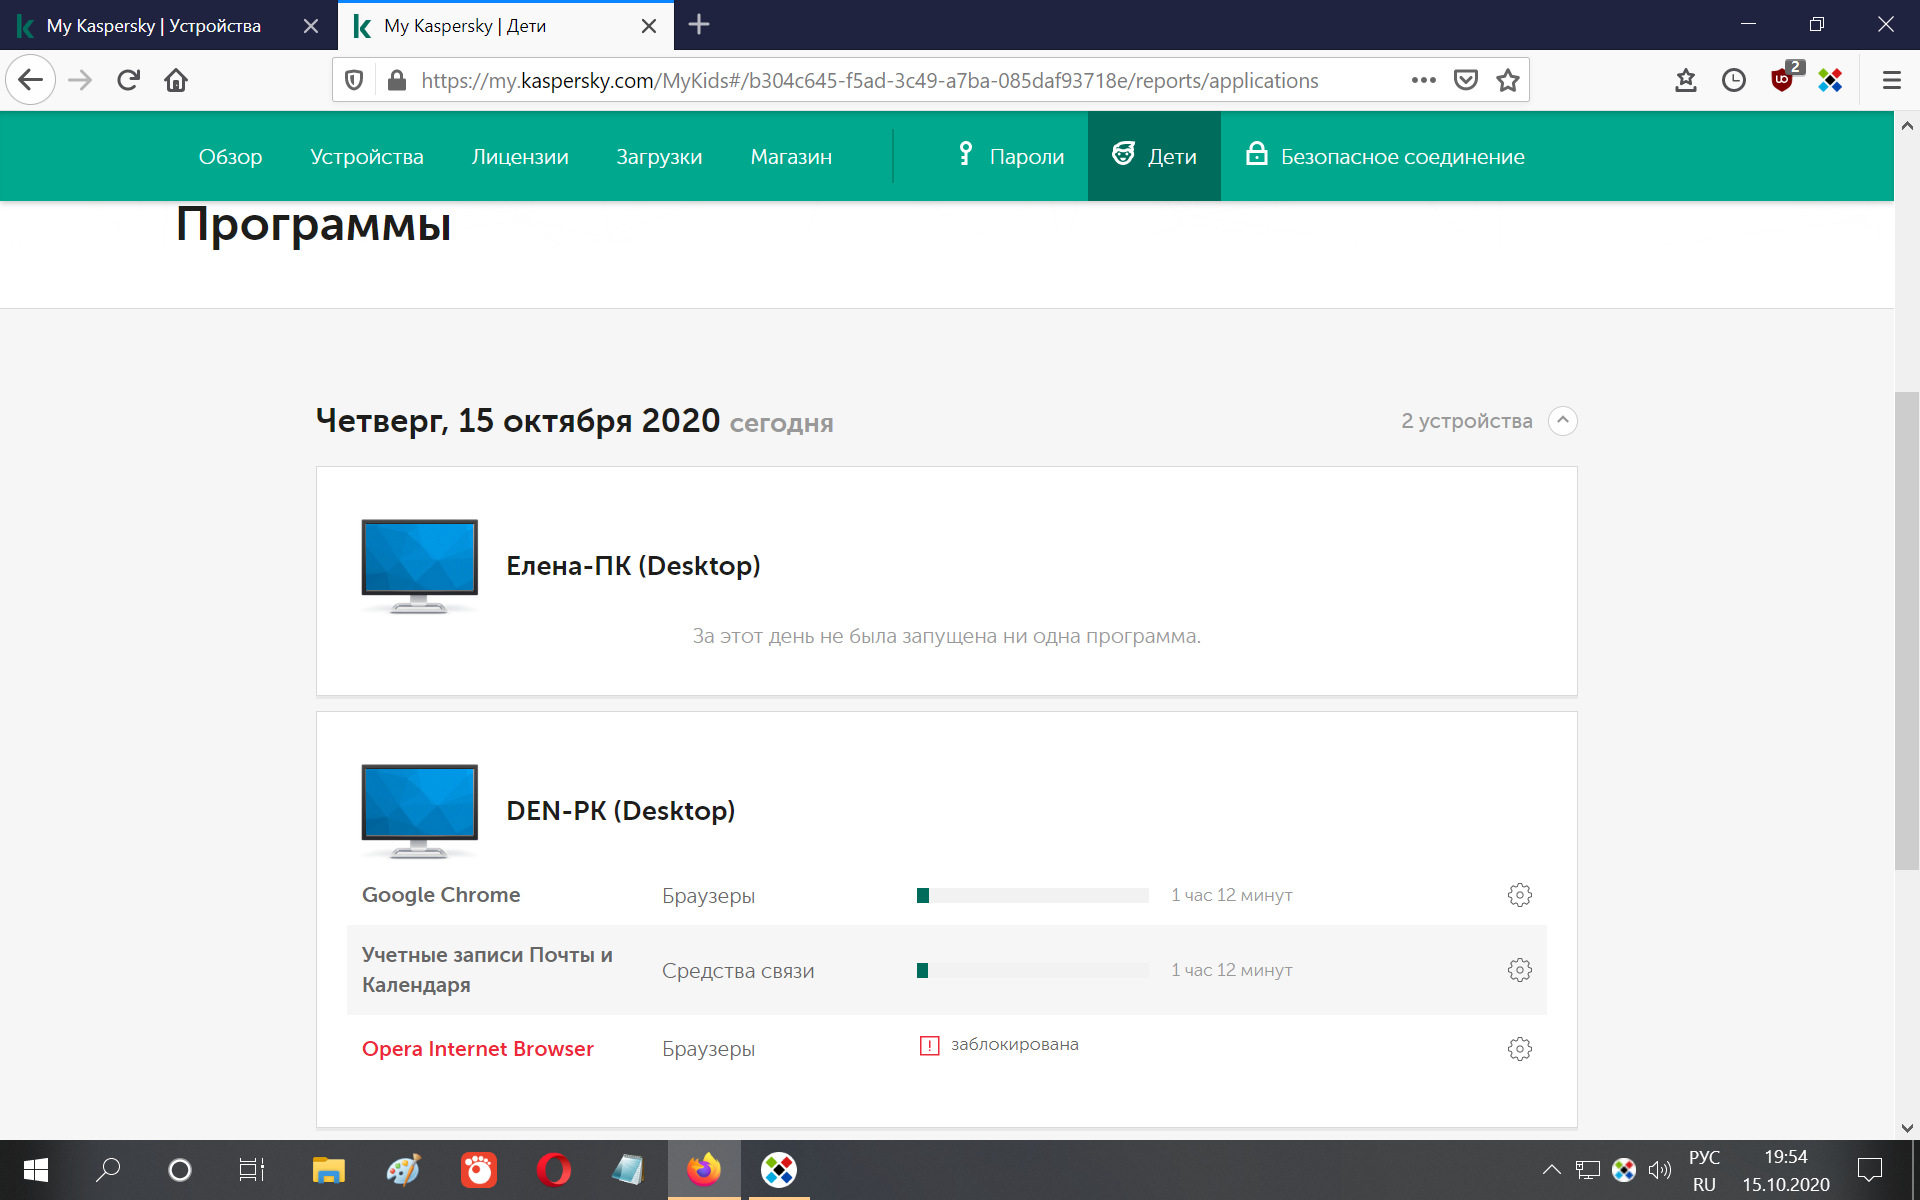The height and width of the screenshot is (1200, 1920).
Task: Open Firefox history clock icon
Action: [1734, 80]
